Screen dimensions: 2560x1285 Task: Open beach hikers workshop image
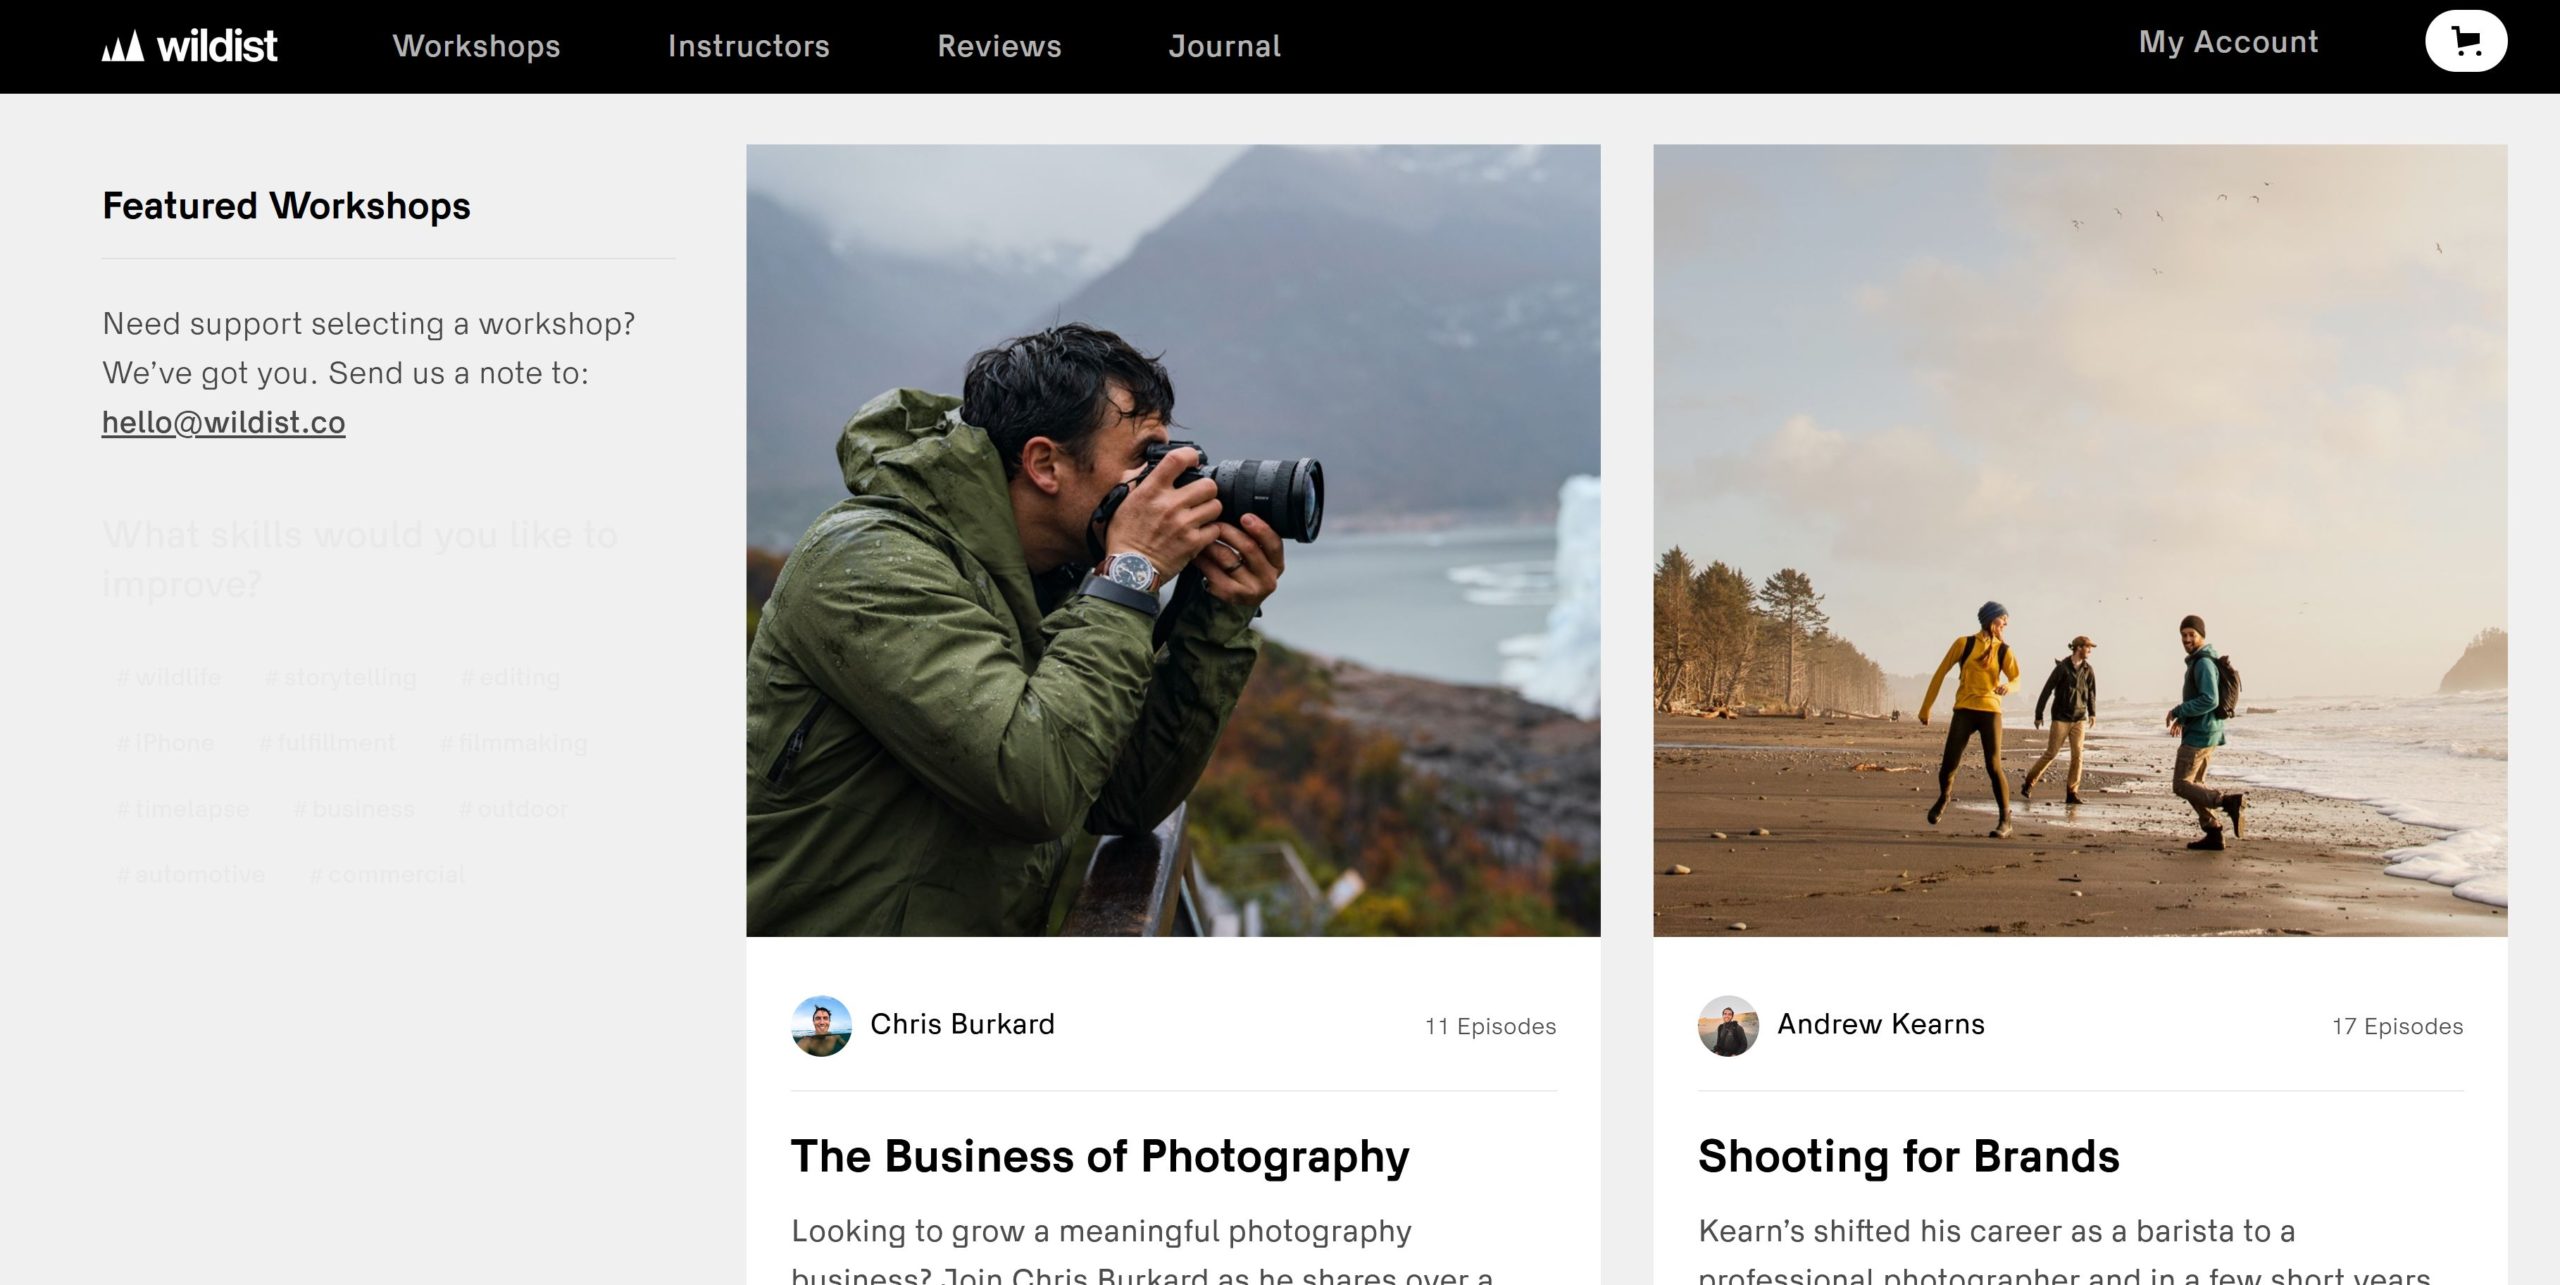[x=2080, y=540]
